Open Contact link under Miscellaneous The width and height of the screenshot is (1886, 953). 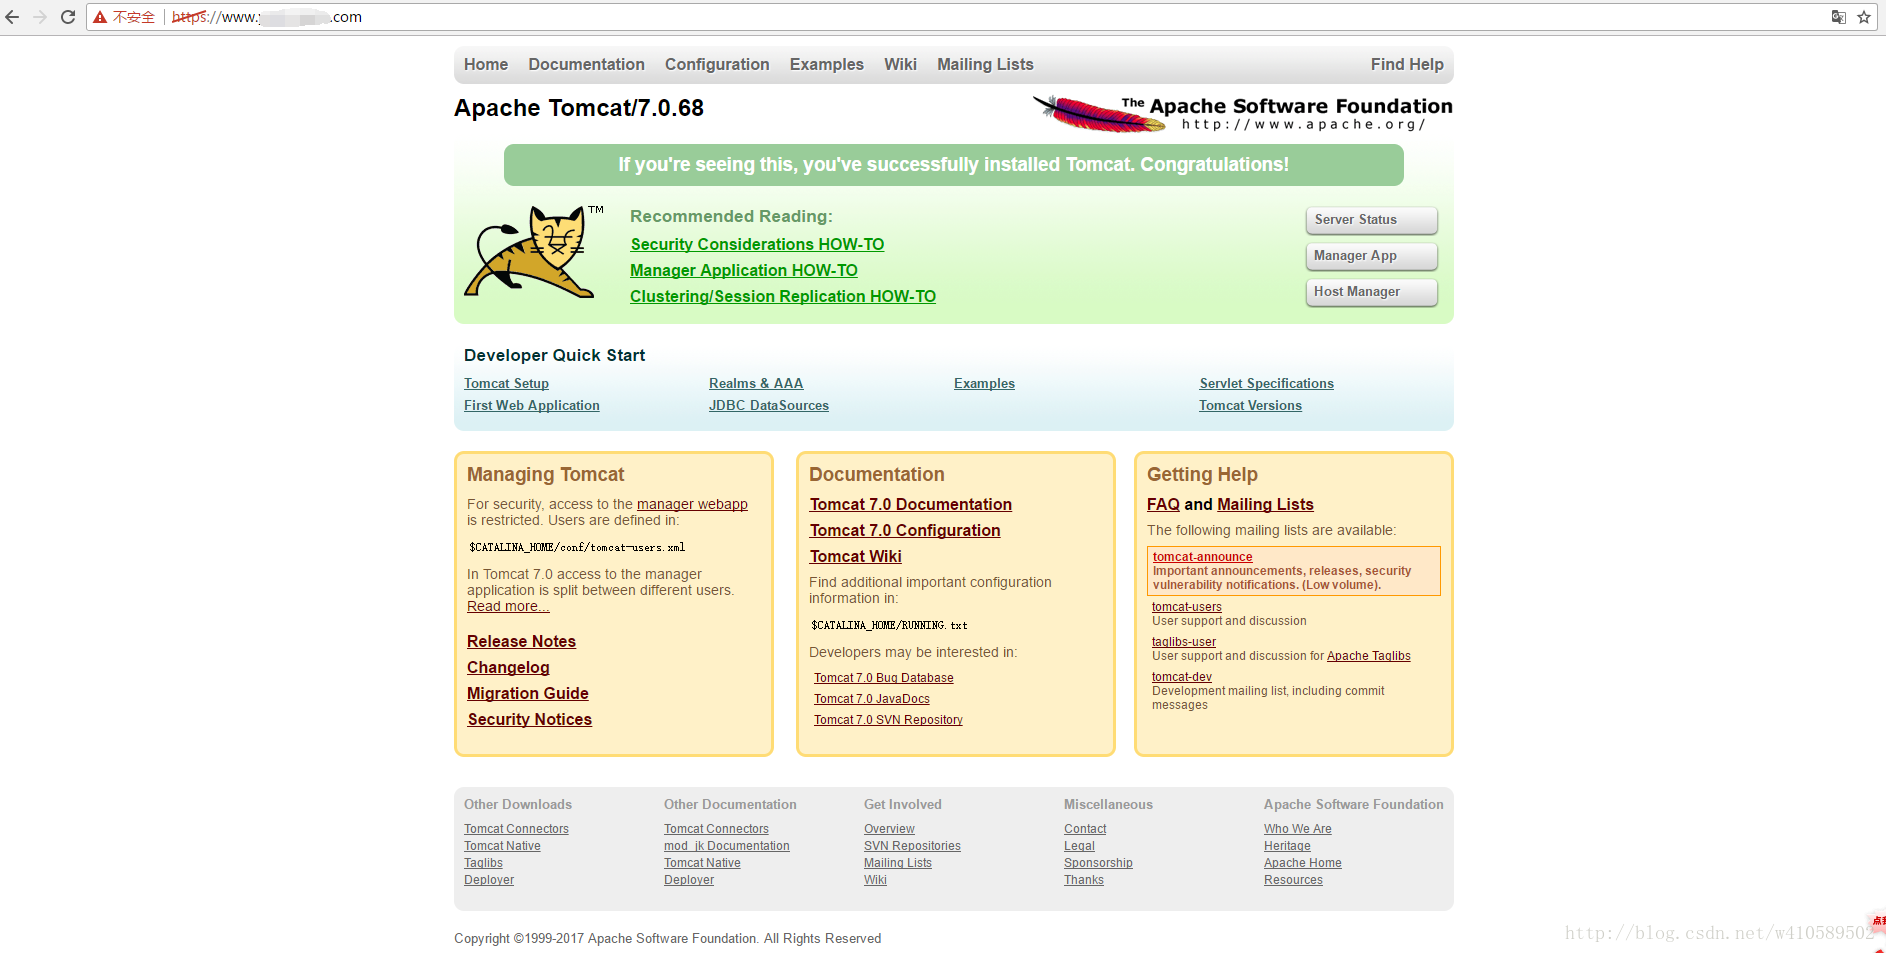[1085, 829]
